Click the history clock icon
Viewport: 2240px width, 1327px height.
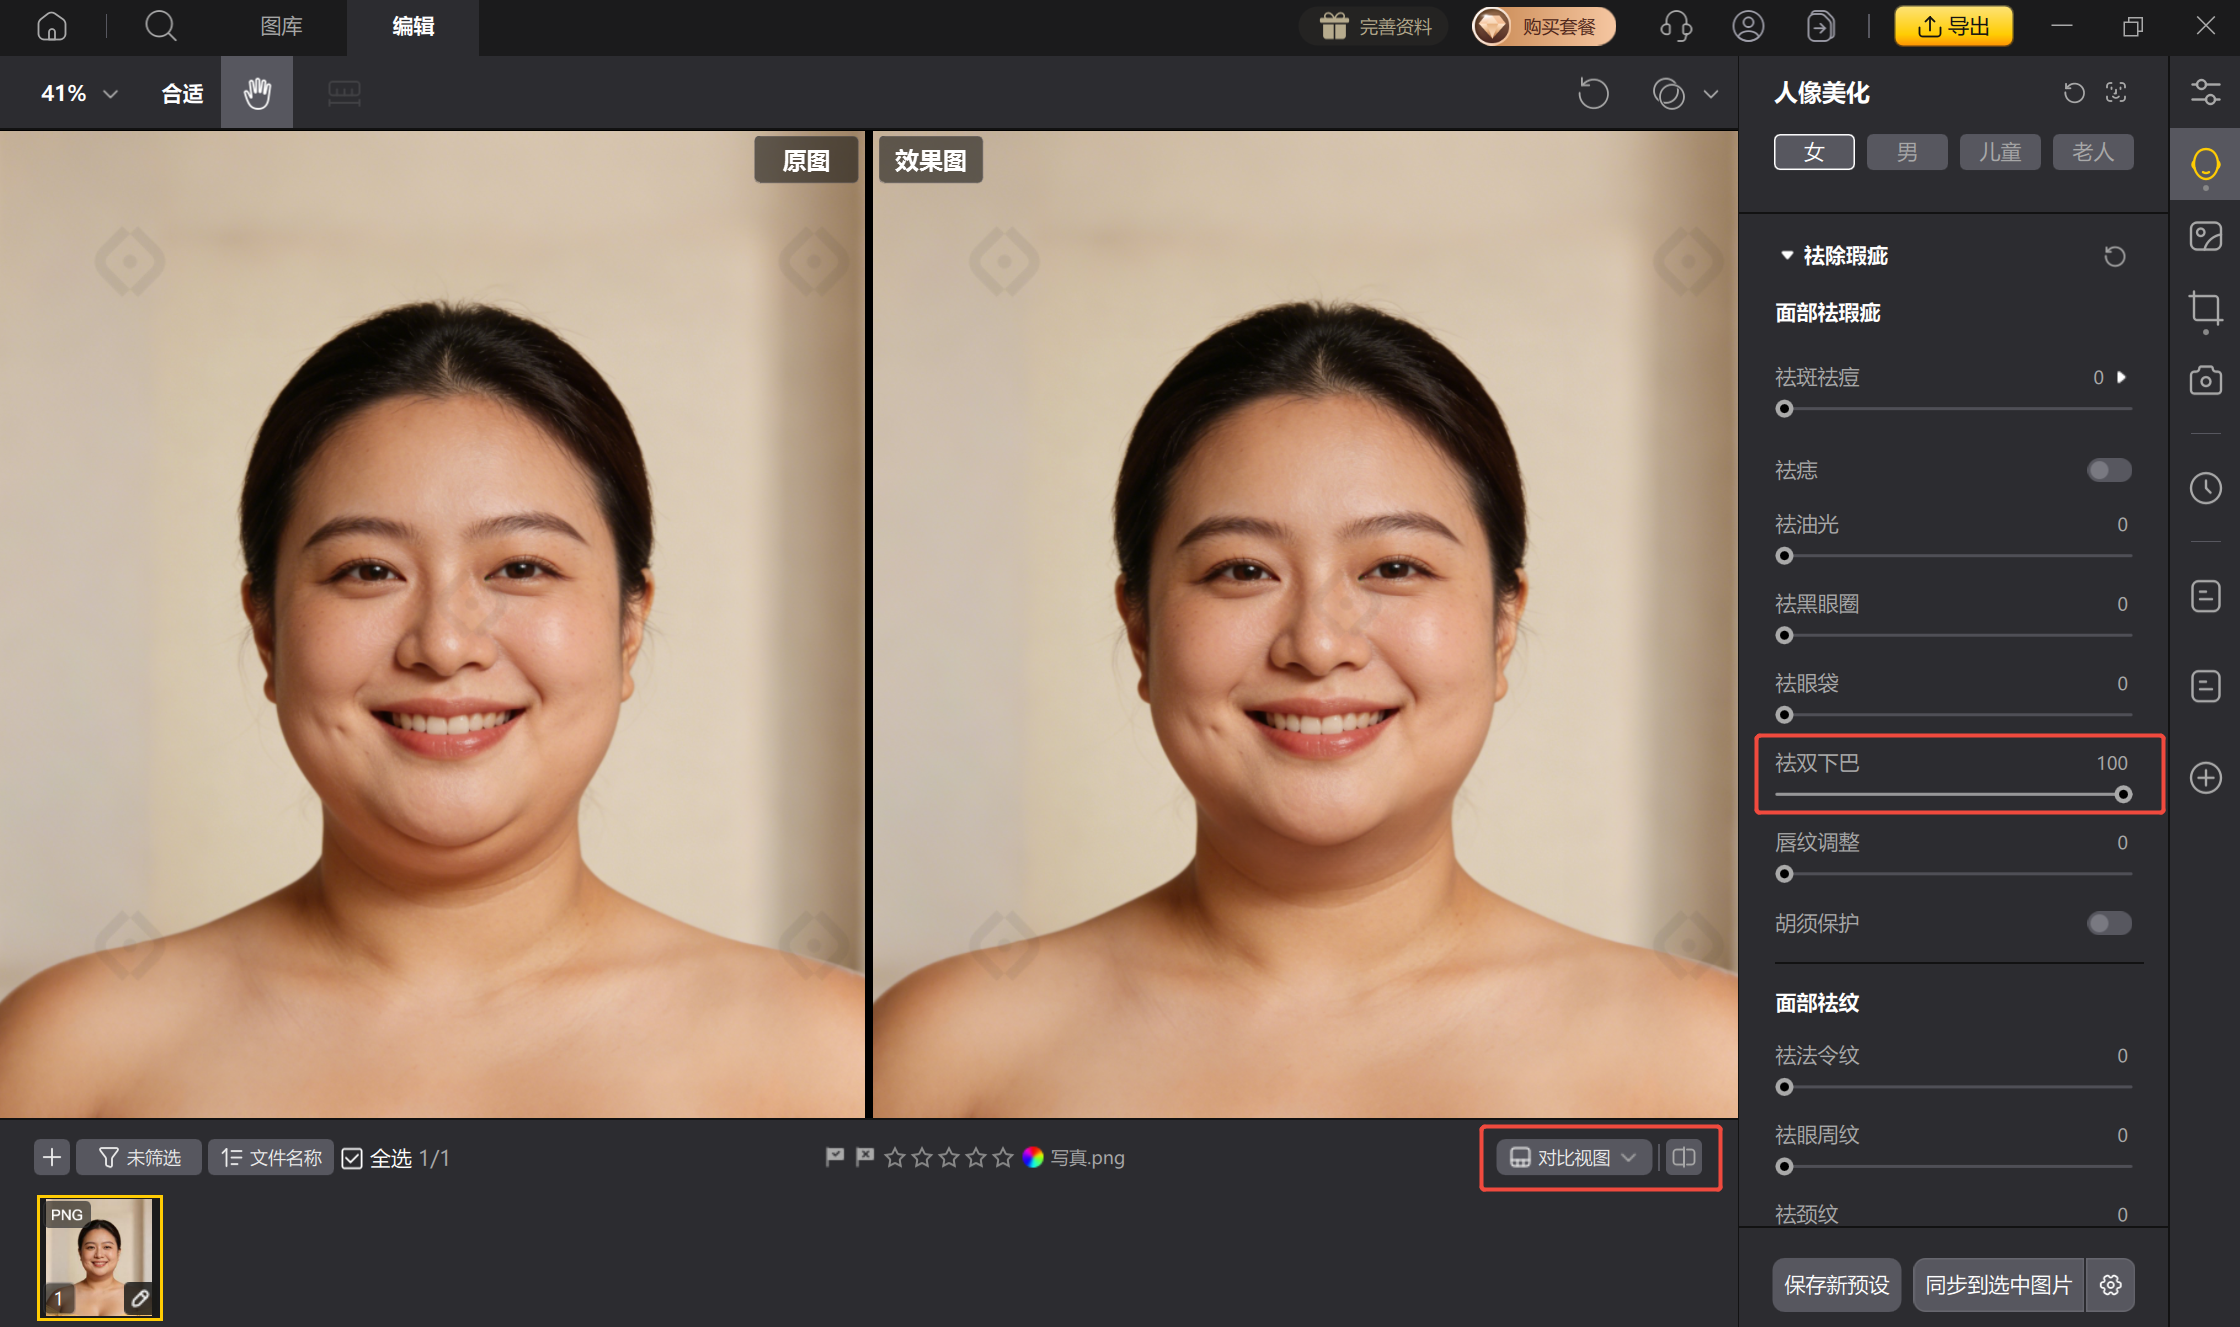[x=2205, y=488]
